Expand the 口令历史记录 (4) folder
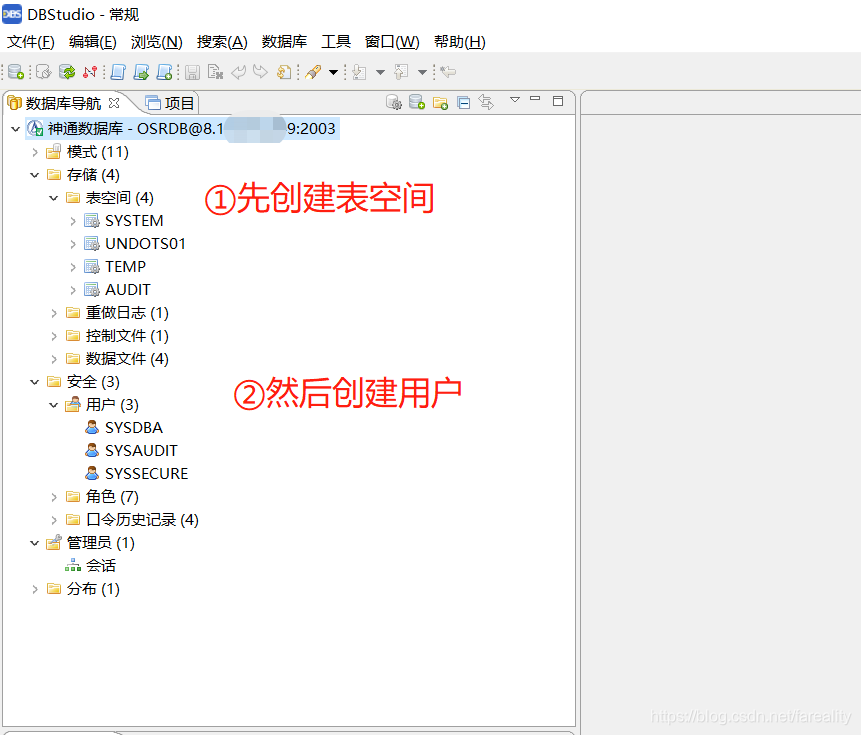Image resolution: width=861 pixels, height=735 pixels. [x=54, y=520]
